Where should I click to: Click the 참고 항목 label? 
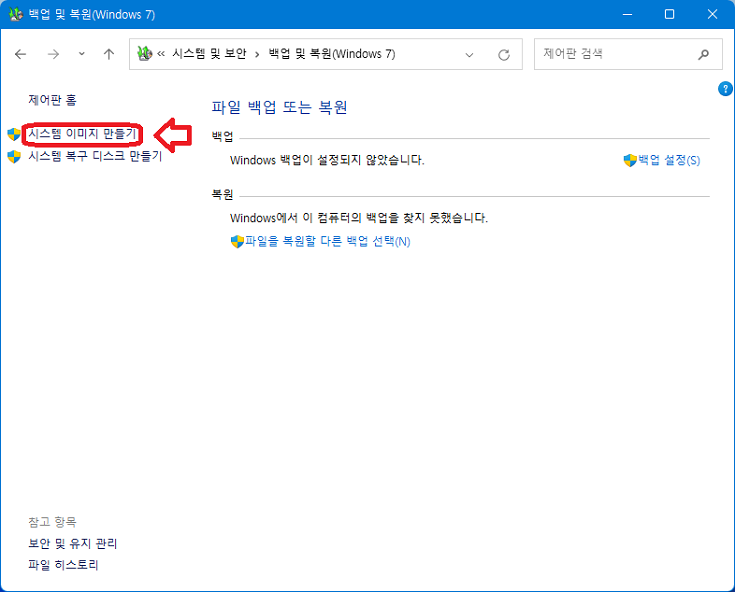coord(52,522)
